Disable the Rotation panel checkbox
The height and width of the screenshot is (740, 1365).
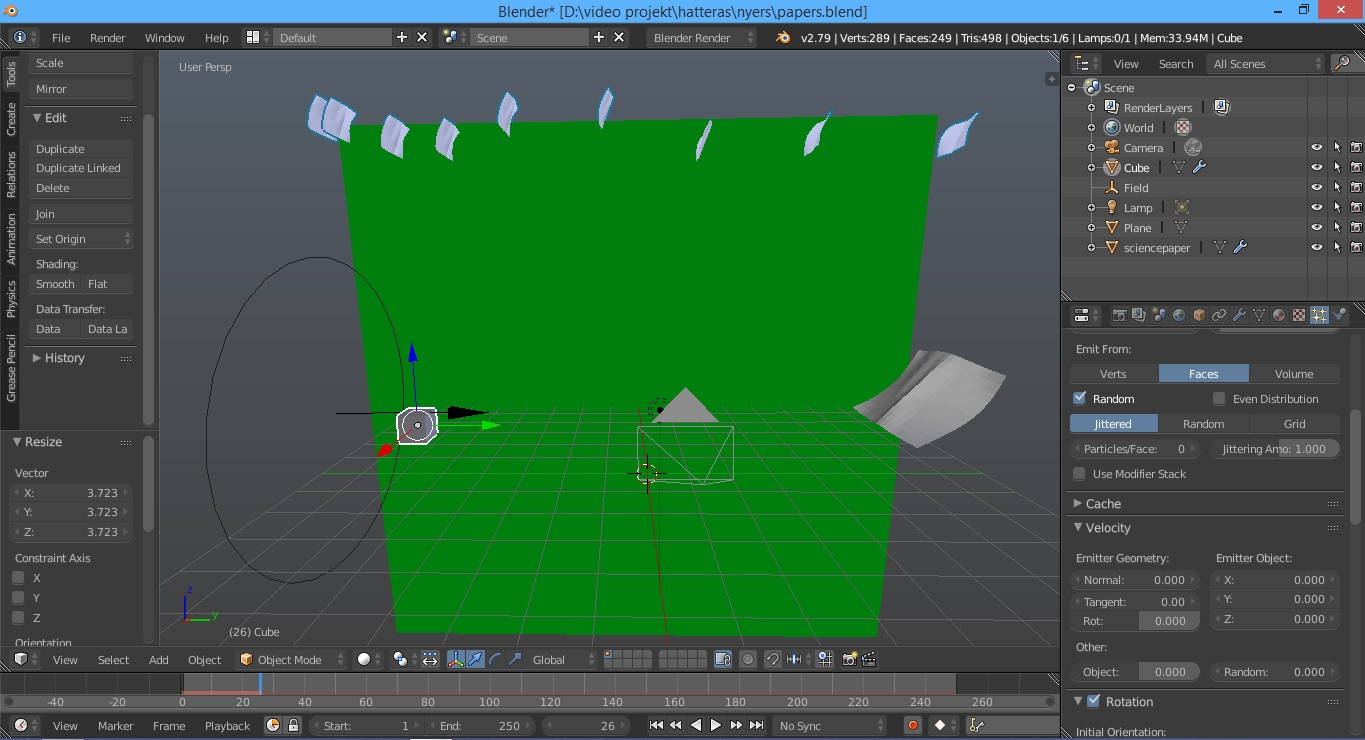click(x=1094, y=701)
